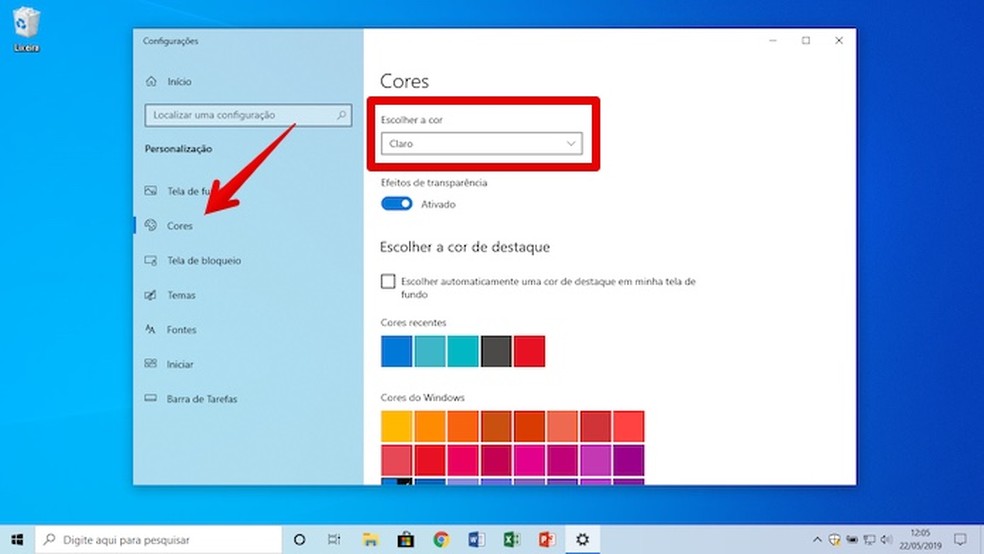Image resolution: width=984 pixels, height=554 pixels.
Task: Select the Tela de fundo picture icon
Action: tap(151, 191)
